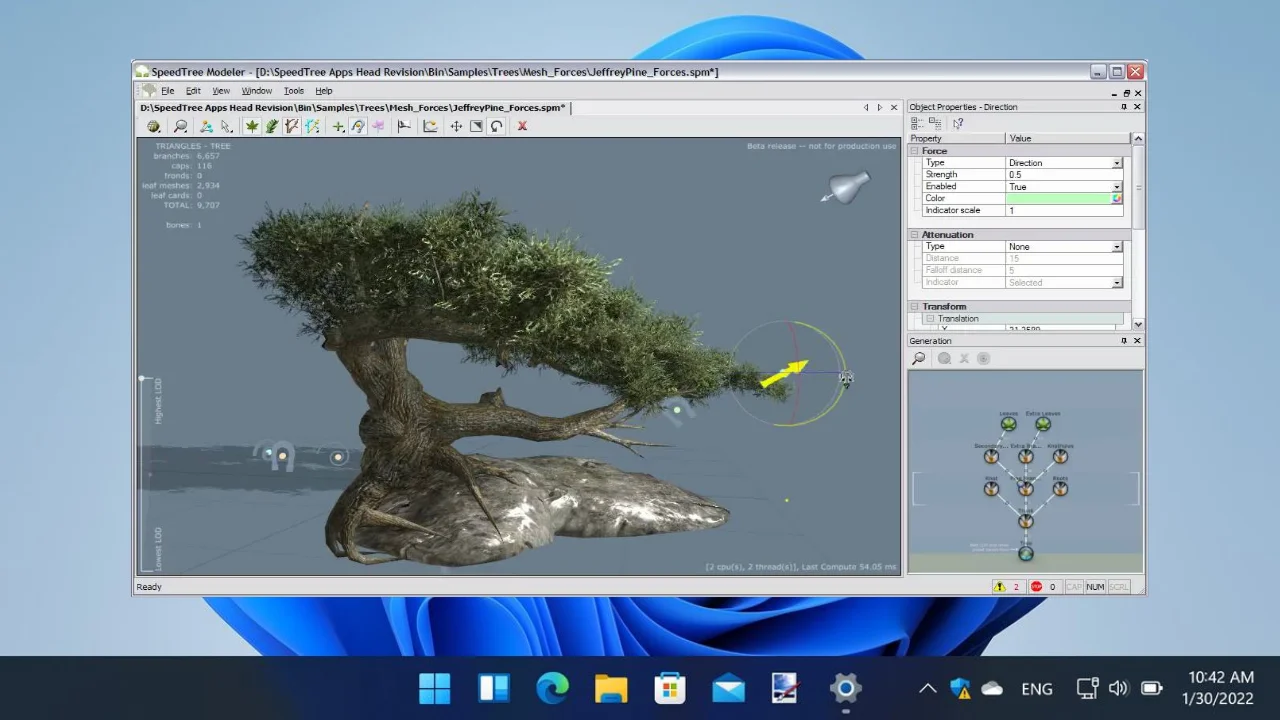The width and height of the screenshot is (1280, 720).
Task: Select the node edit tool icon
Action: [x=206, y=126]
